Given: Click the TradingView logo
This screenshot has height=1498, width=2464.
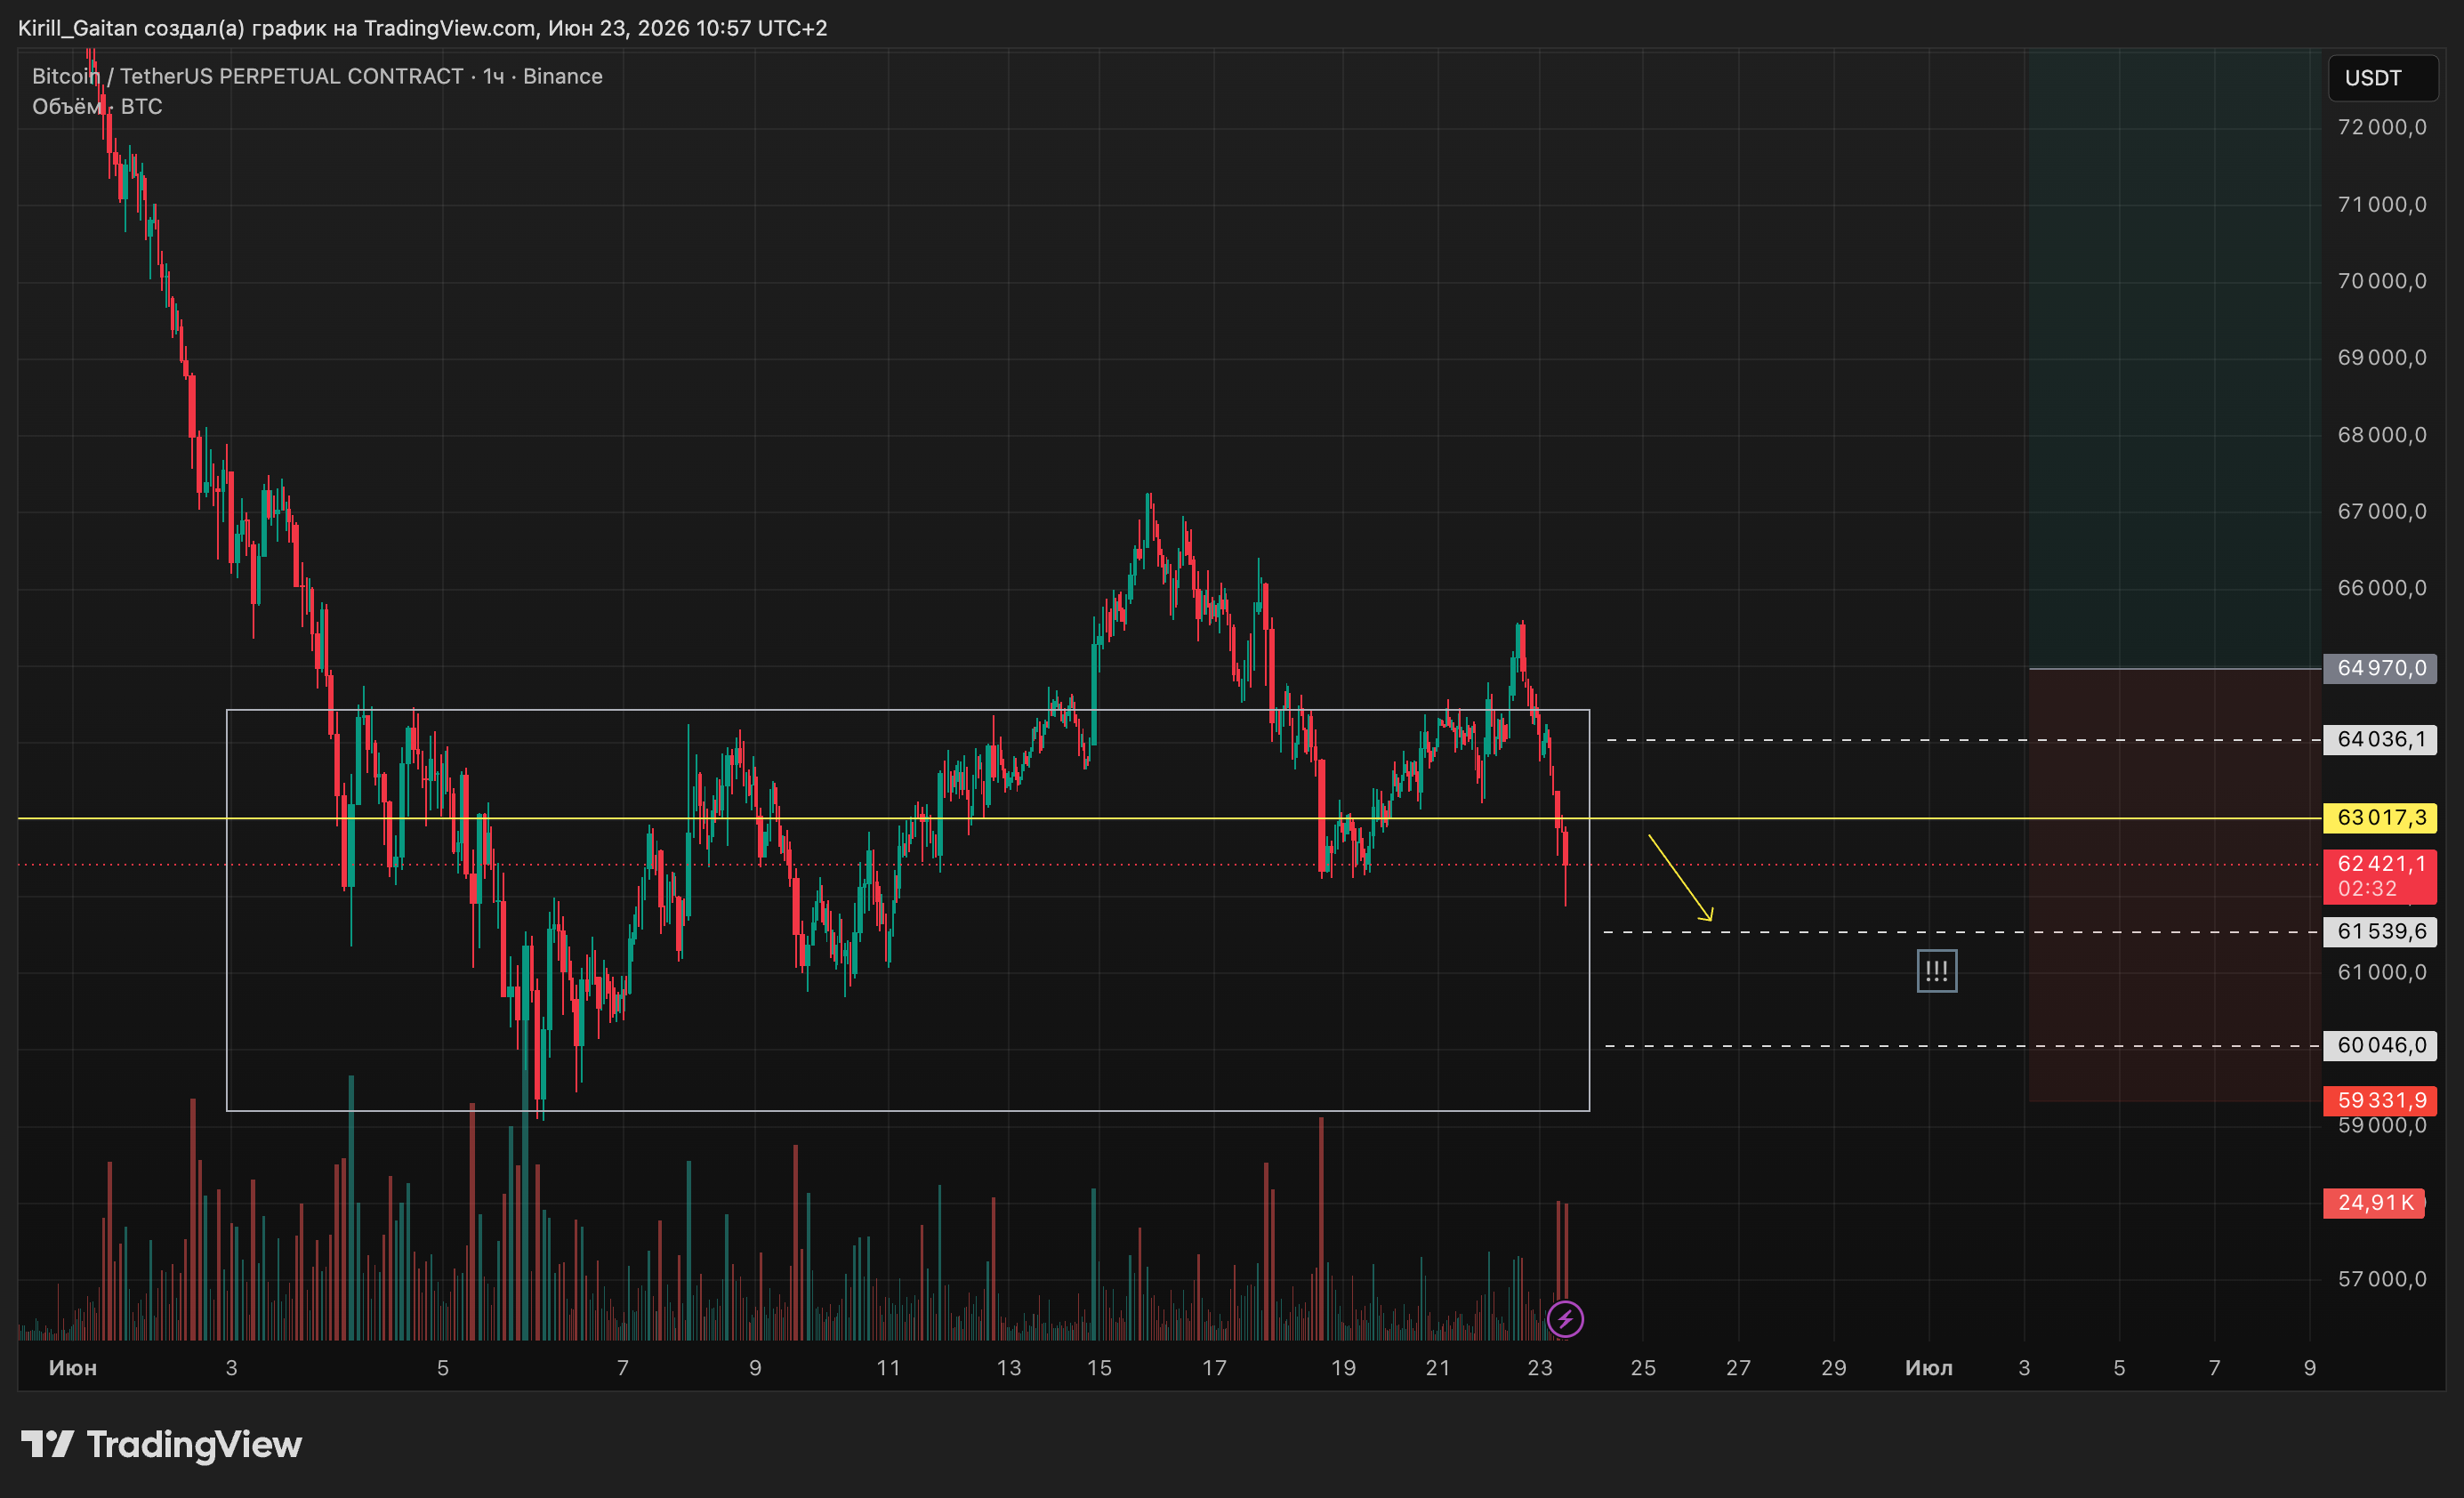Looking at the screenshot, I should click(x=161, y=1445).
